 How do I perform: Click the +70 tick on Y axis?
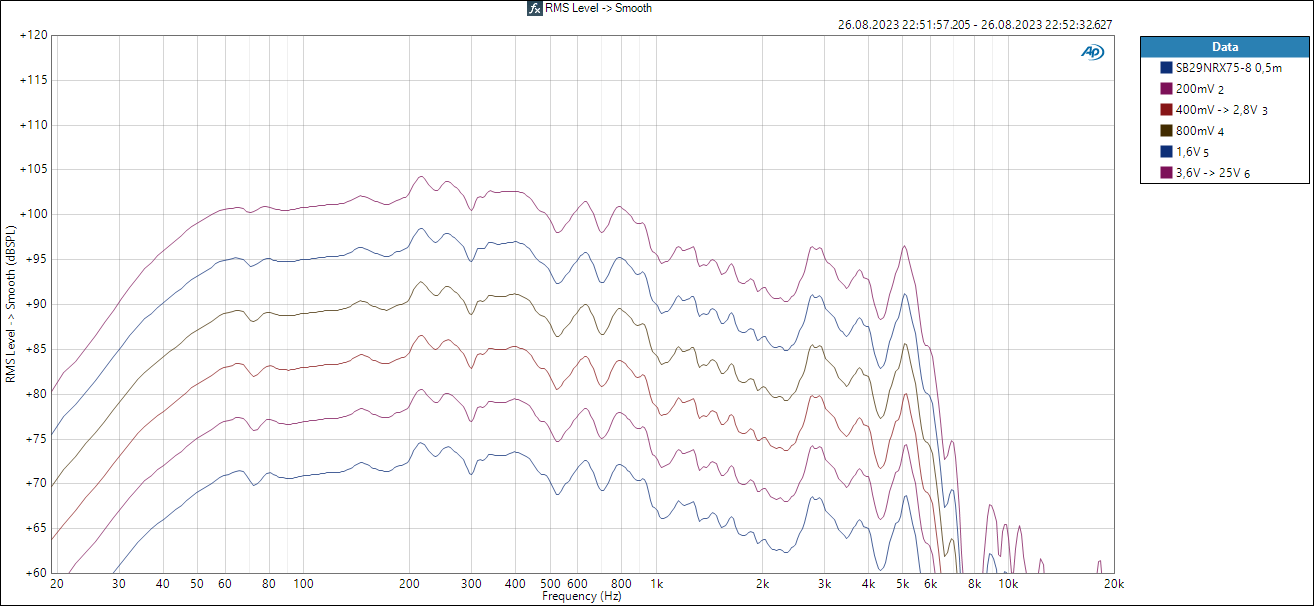pos(35,483)
